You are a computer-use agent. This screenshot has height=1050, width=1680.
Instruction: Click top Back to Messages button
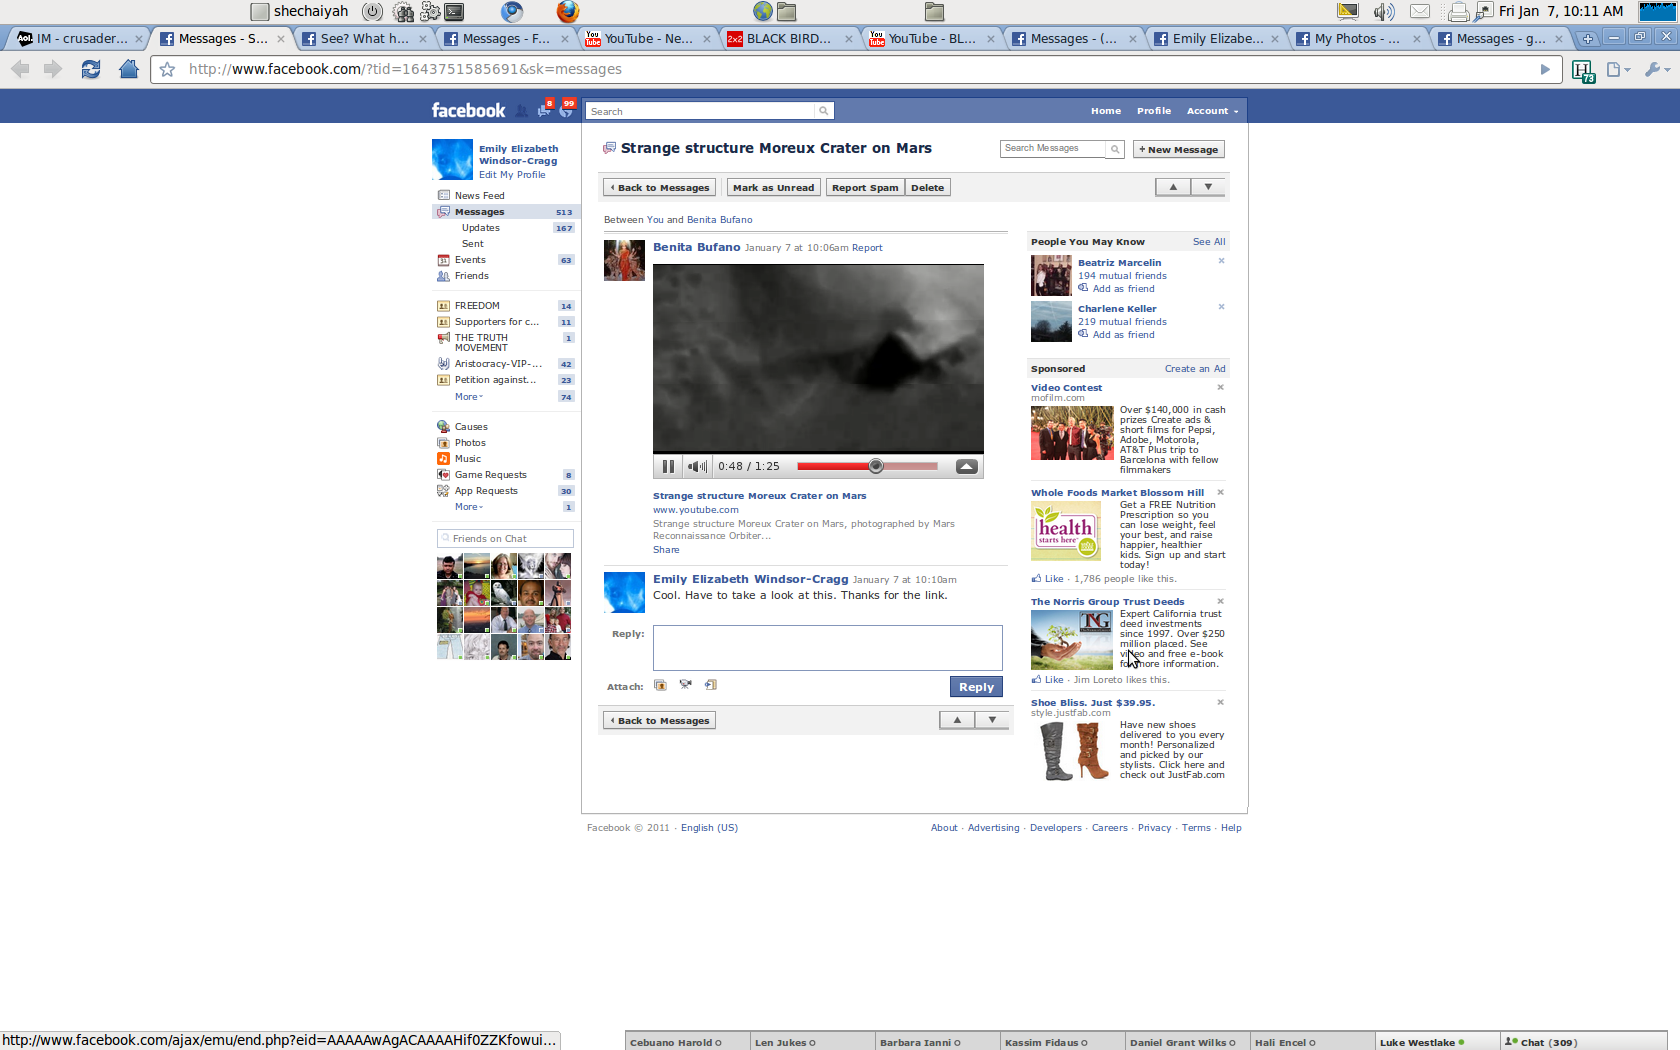660,188
